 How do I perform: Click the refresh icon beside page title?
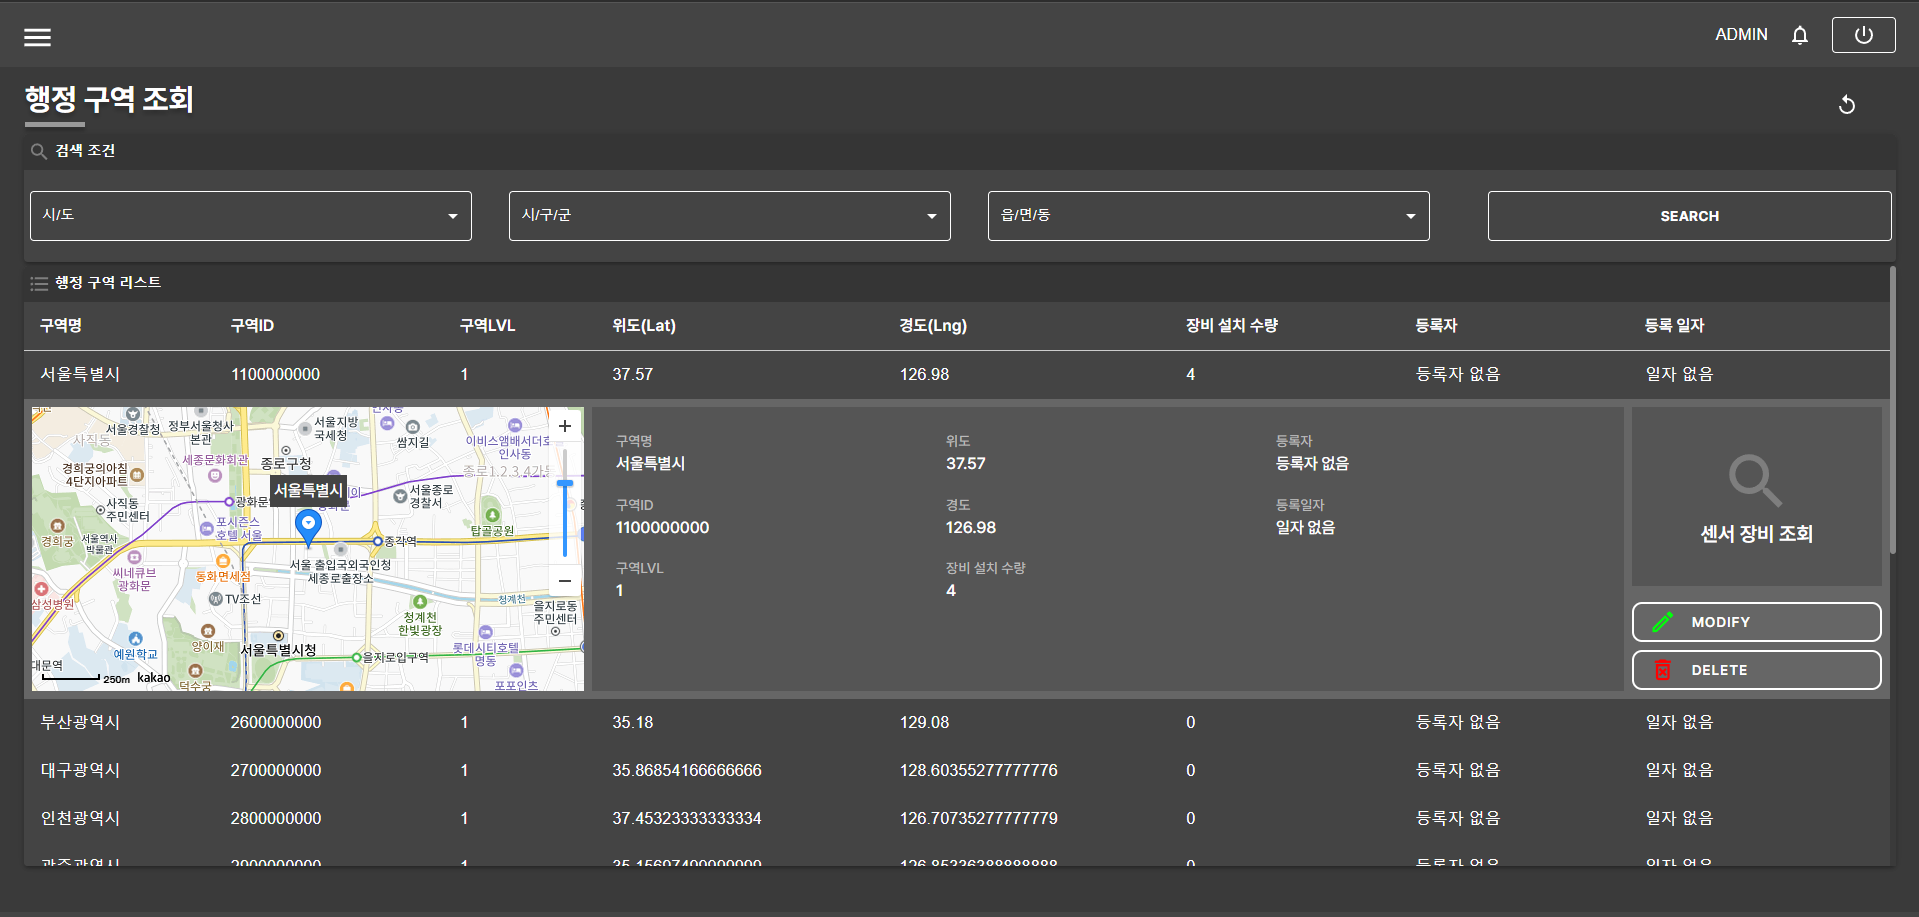pyautogui.click(x=1847, y=104)
